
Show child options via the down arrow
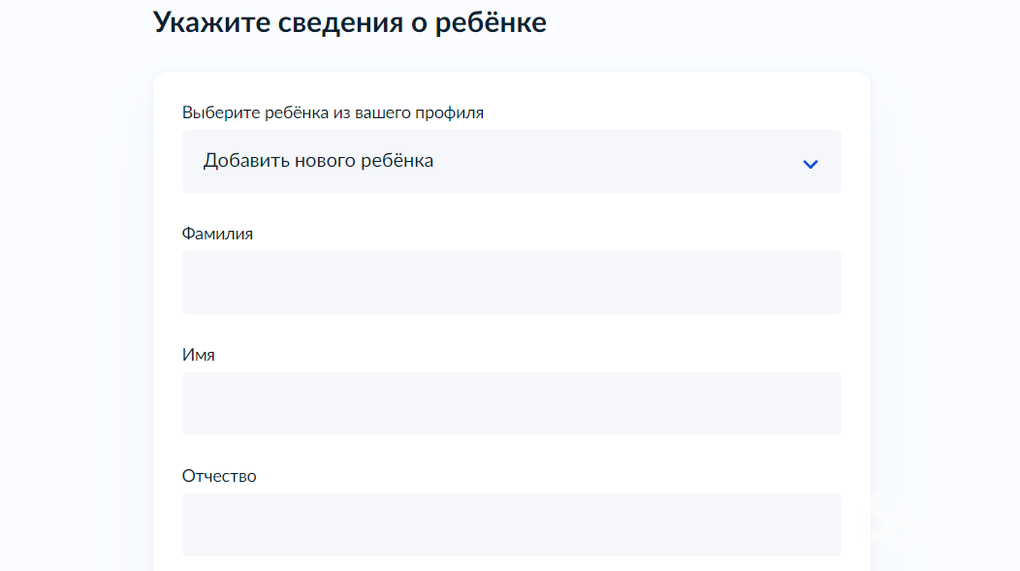click(810, 163)
